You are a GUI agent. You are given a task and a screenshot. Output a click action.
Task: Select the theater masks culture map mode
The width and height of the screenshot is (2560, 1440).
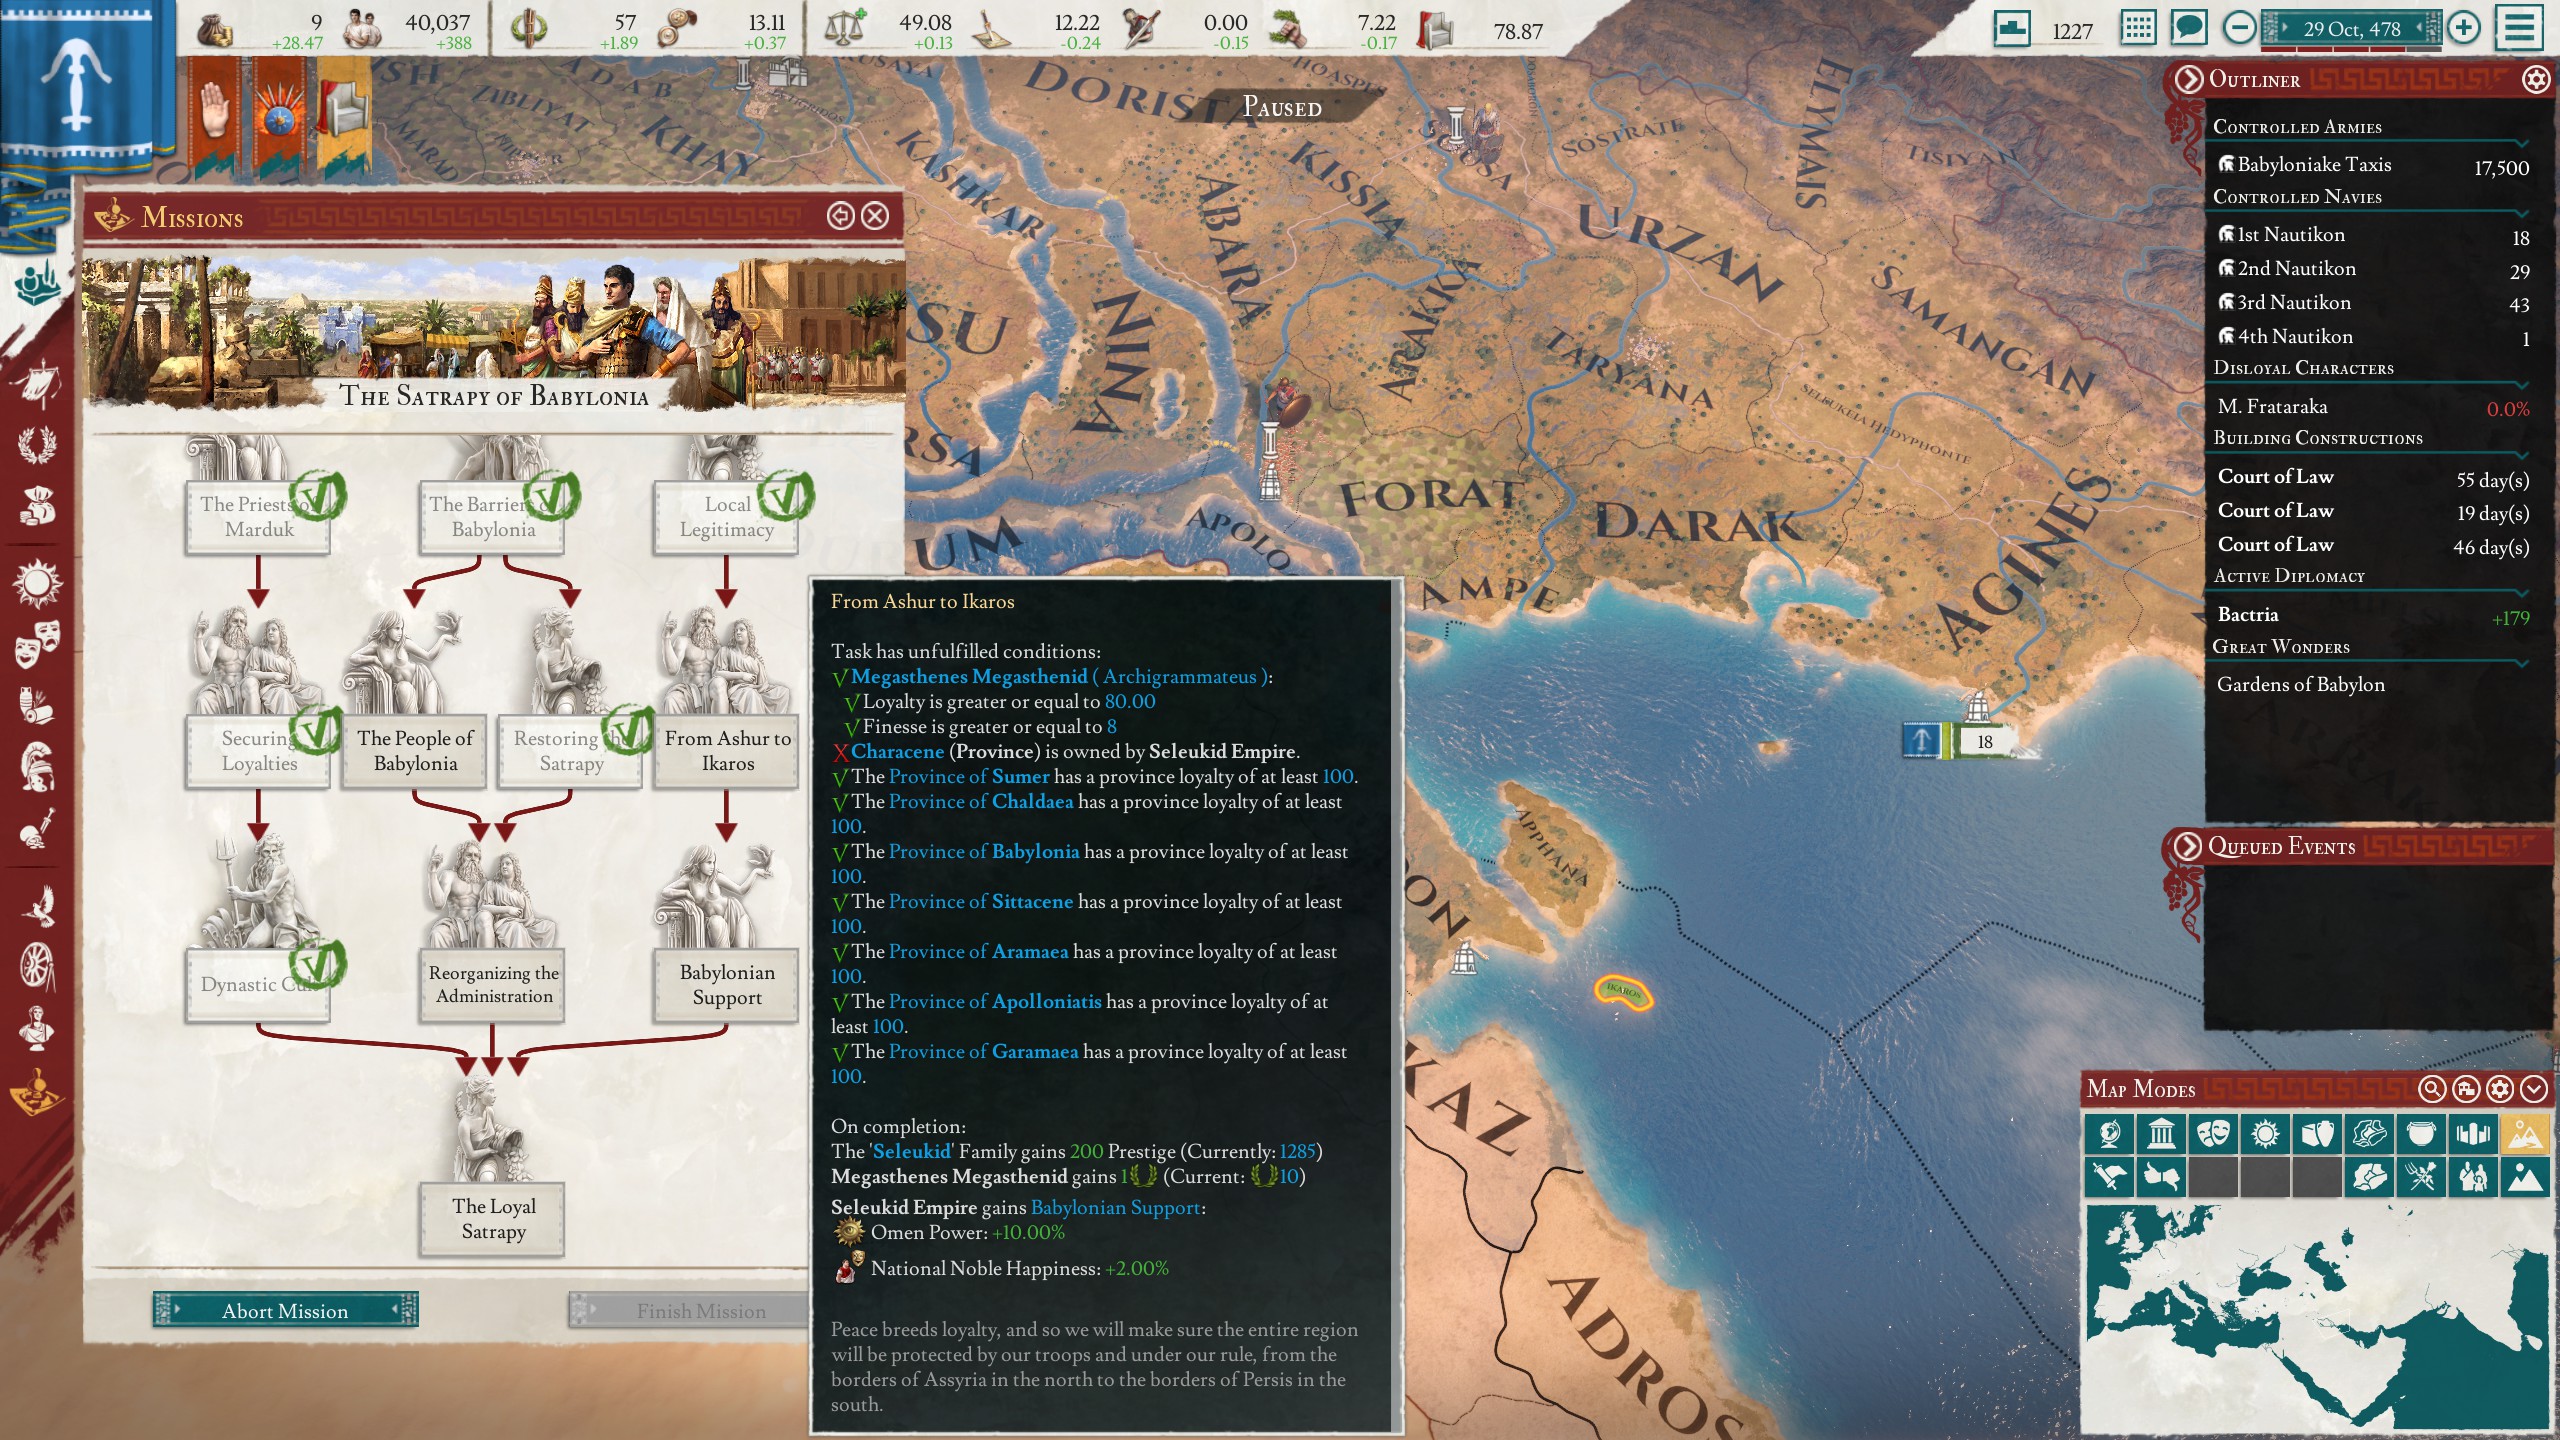[x=2213, y=1133]
